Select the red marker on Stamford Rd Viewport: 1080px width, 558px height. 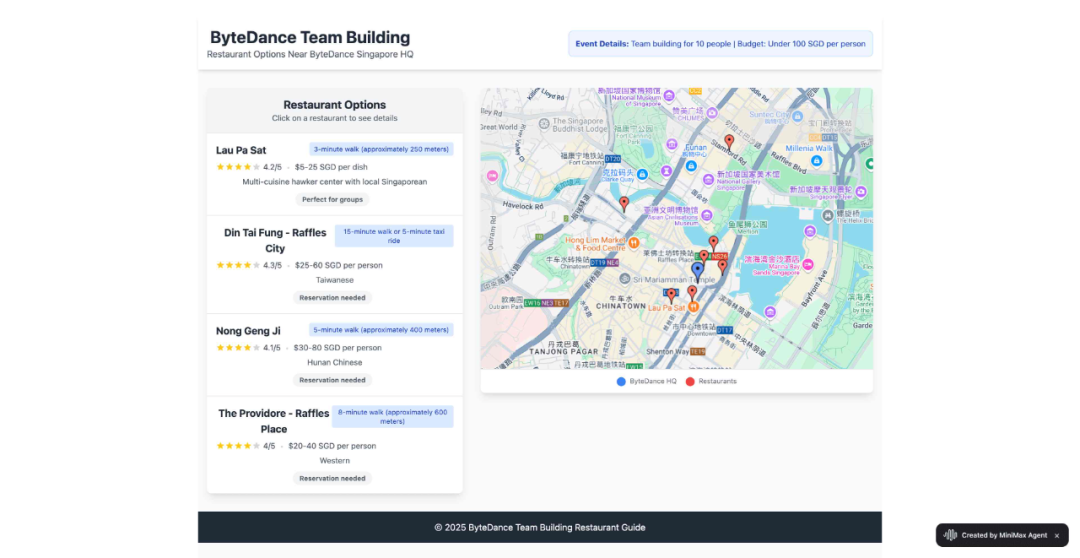(729, 143)
